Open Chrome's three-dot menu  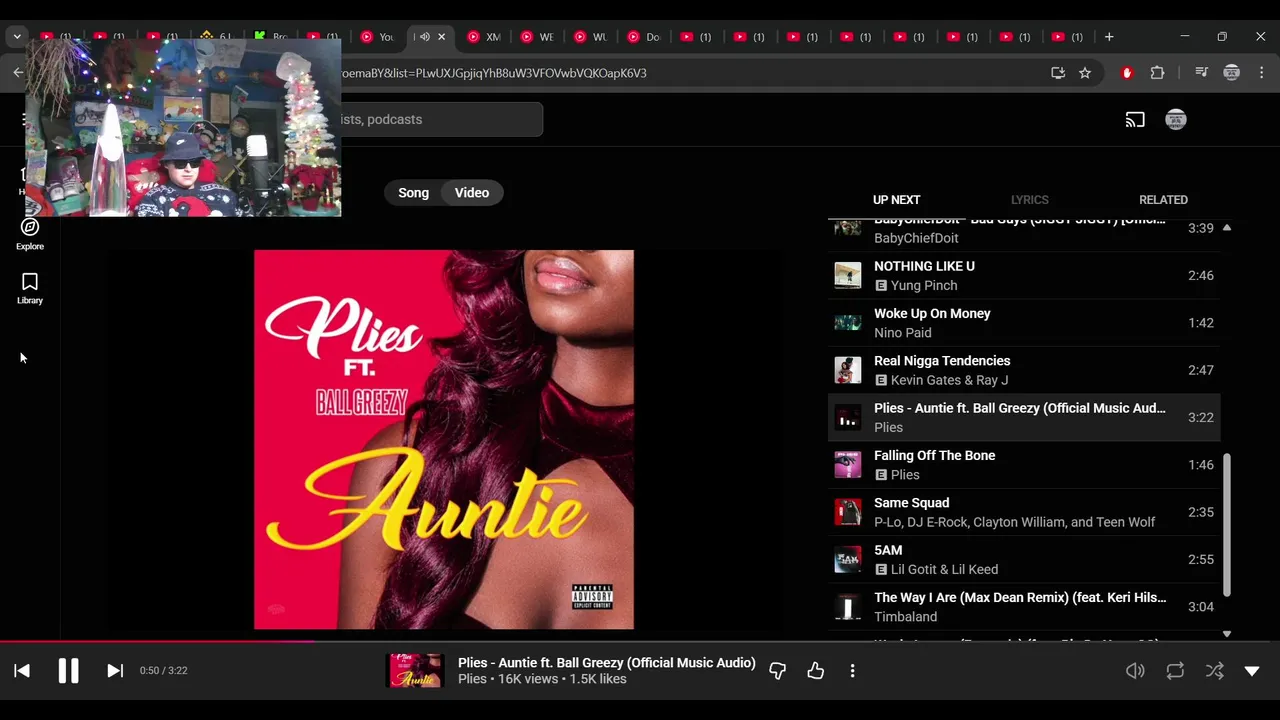(x=1261, y=73)
